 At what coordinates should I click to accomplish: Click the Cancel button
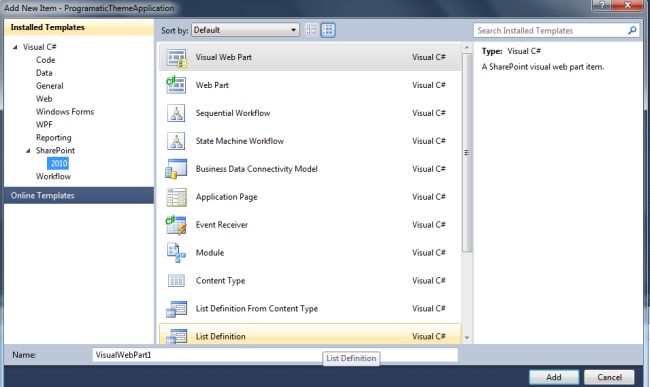click(x=609, y=377)
